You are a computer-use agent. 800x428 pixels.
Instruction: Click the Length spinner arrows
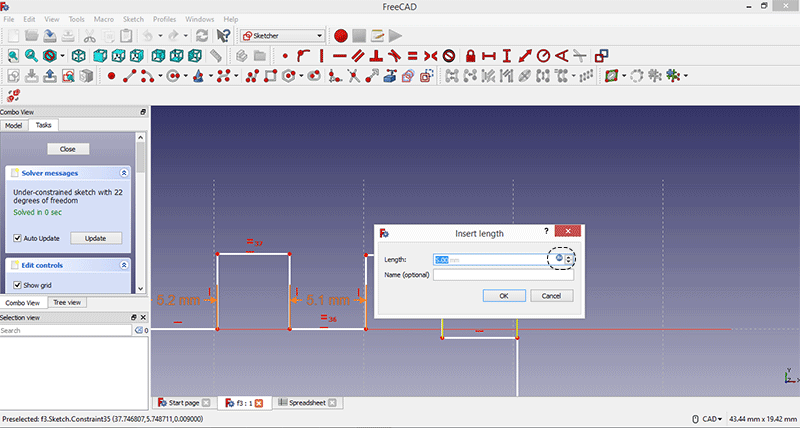tap(569, 259)
